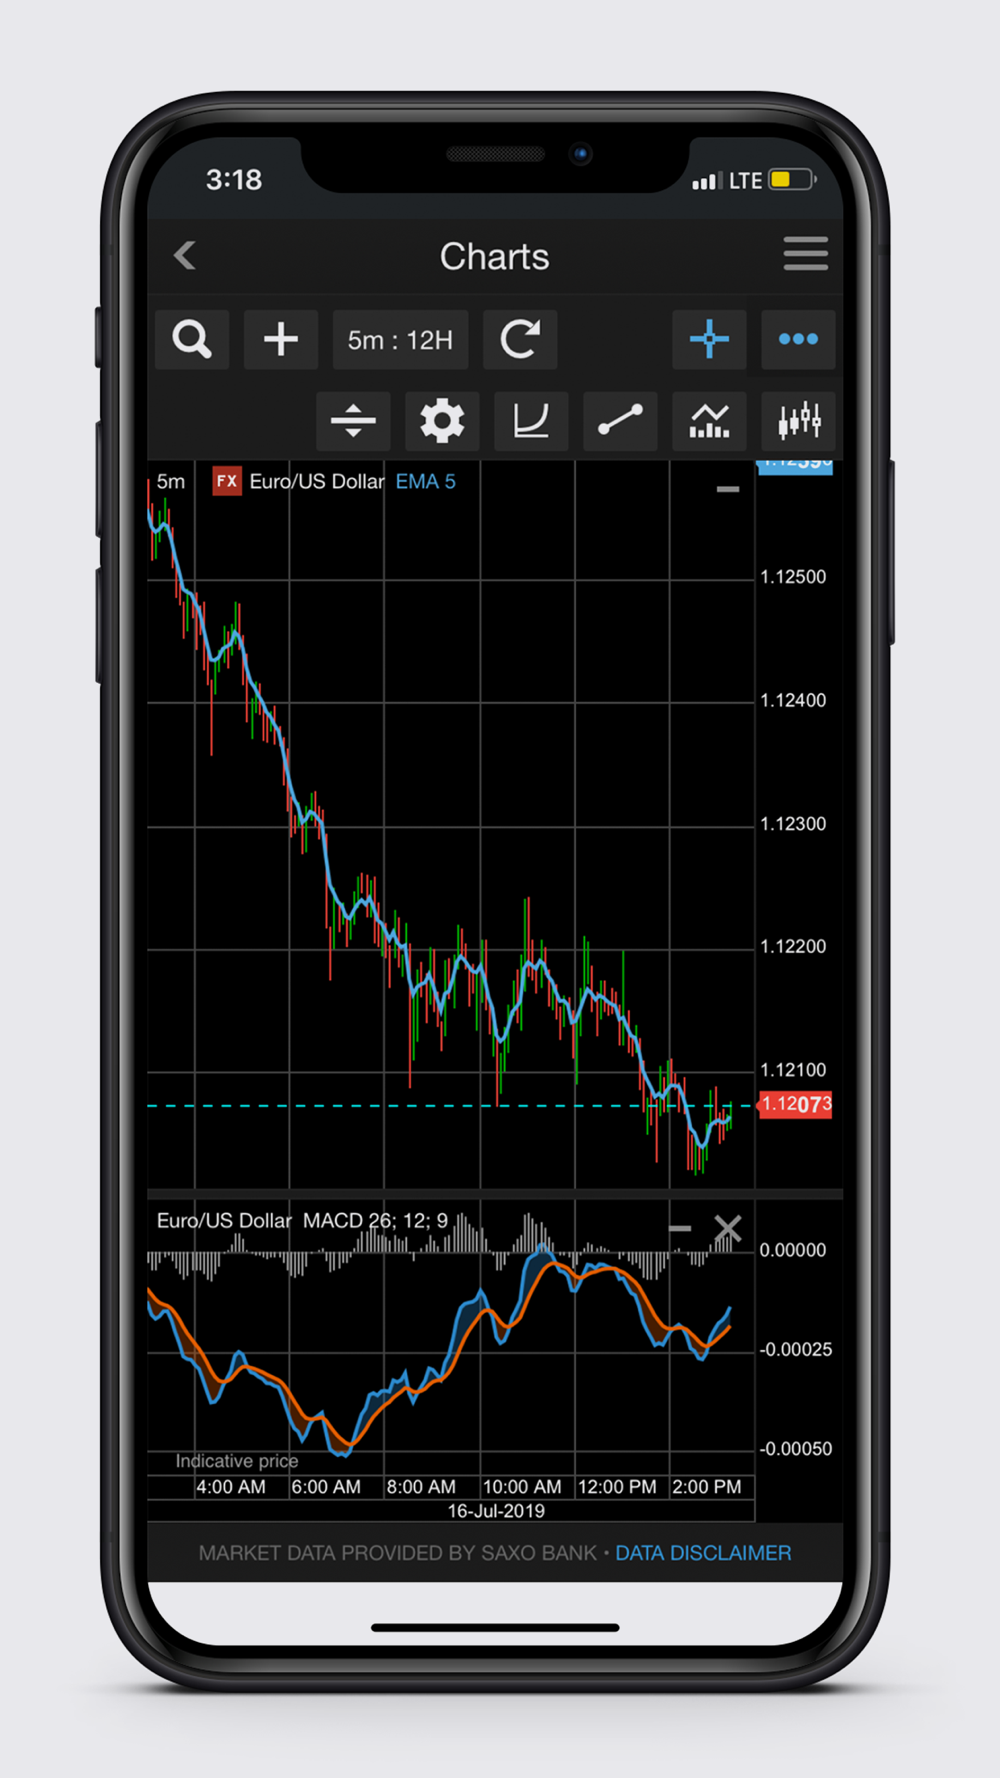This screenshot has height=1778, width=1000.
Task: Select the Euro/US Dollar instrument label
Action: pos(317,481)
